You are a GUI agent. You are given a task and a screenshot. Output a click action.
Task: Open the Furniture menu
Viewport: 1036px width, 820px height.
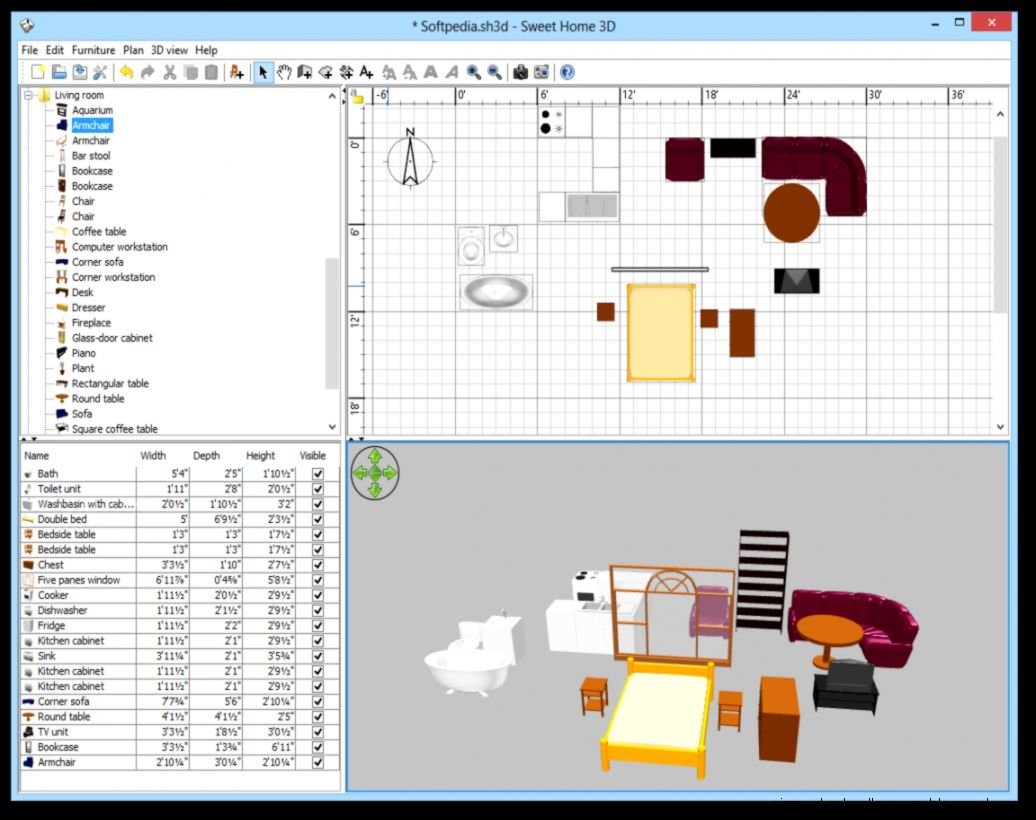point(93,50)
